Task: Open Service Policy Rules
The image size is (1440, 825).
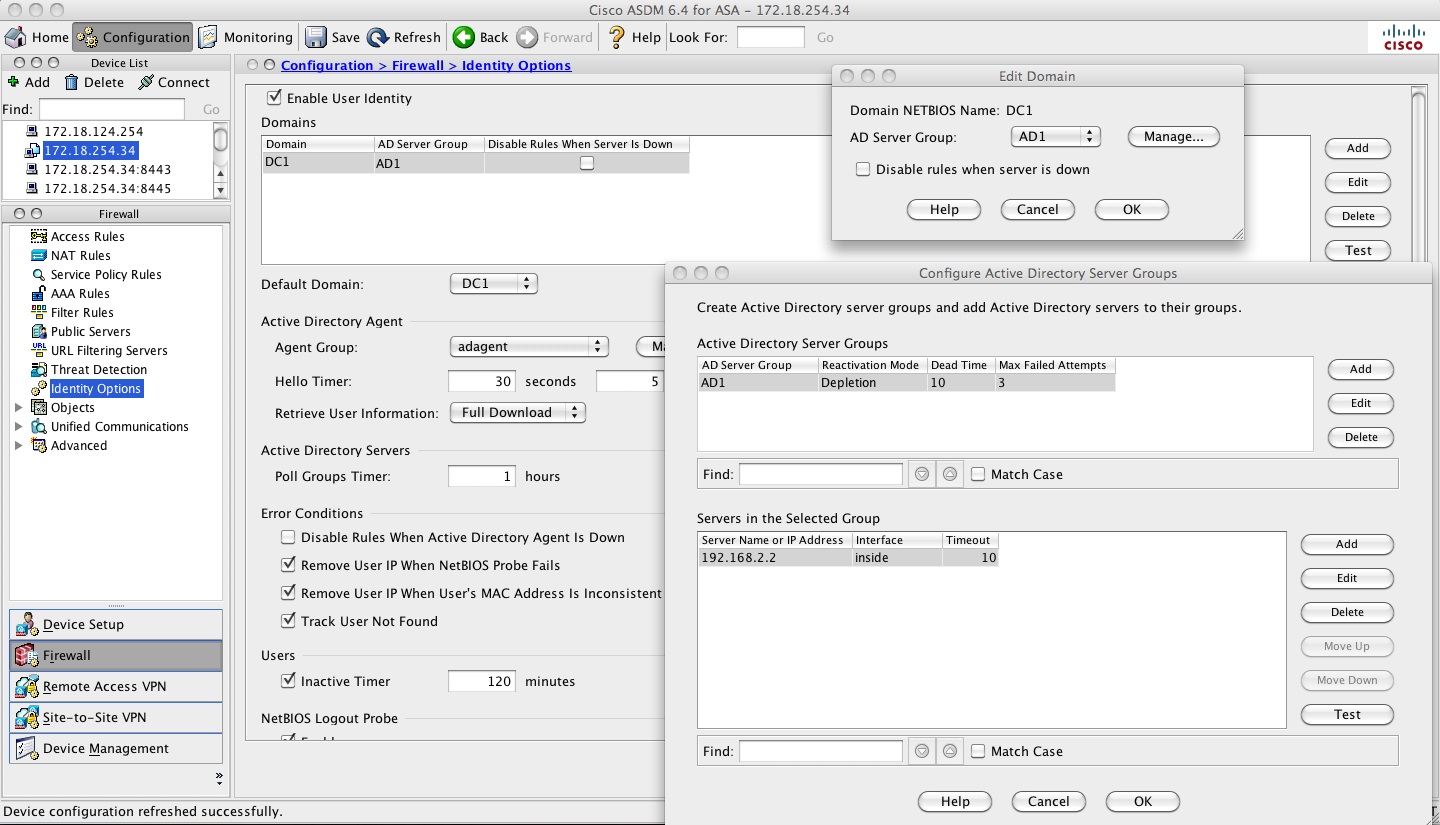Action: coord(96,275)
